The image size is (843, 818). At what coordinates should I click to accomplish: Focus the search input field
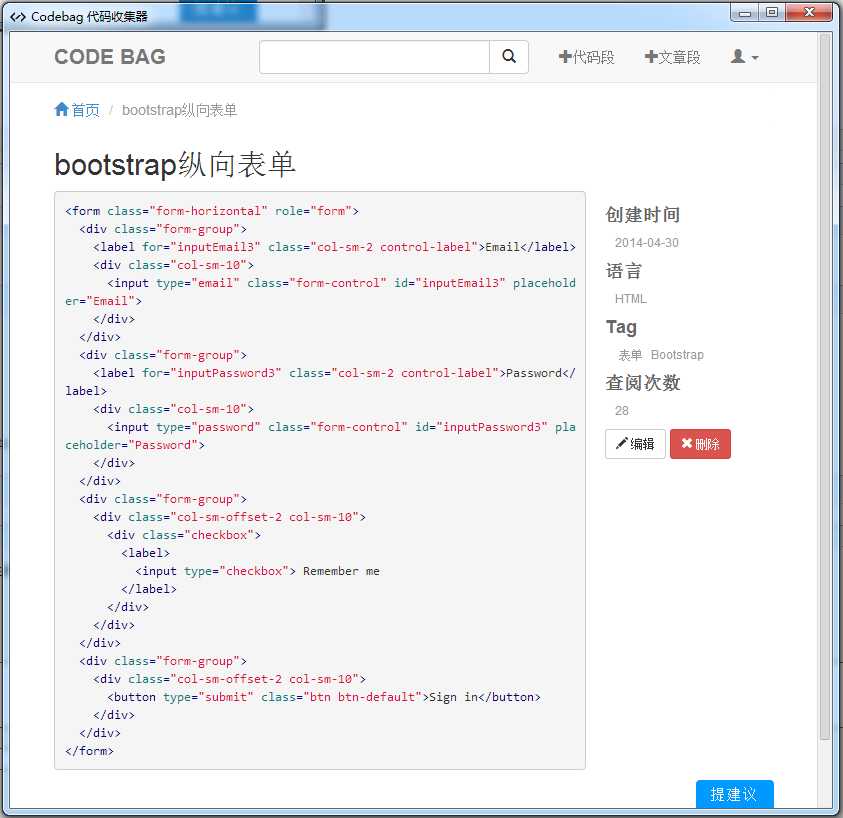374,56
